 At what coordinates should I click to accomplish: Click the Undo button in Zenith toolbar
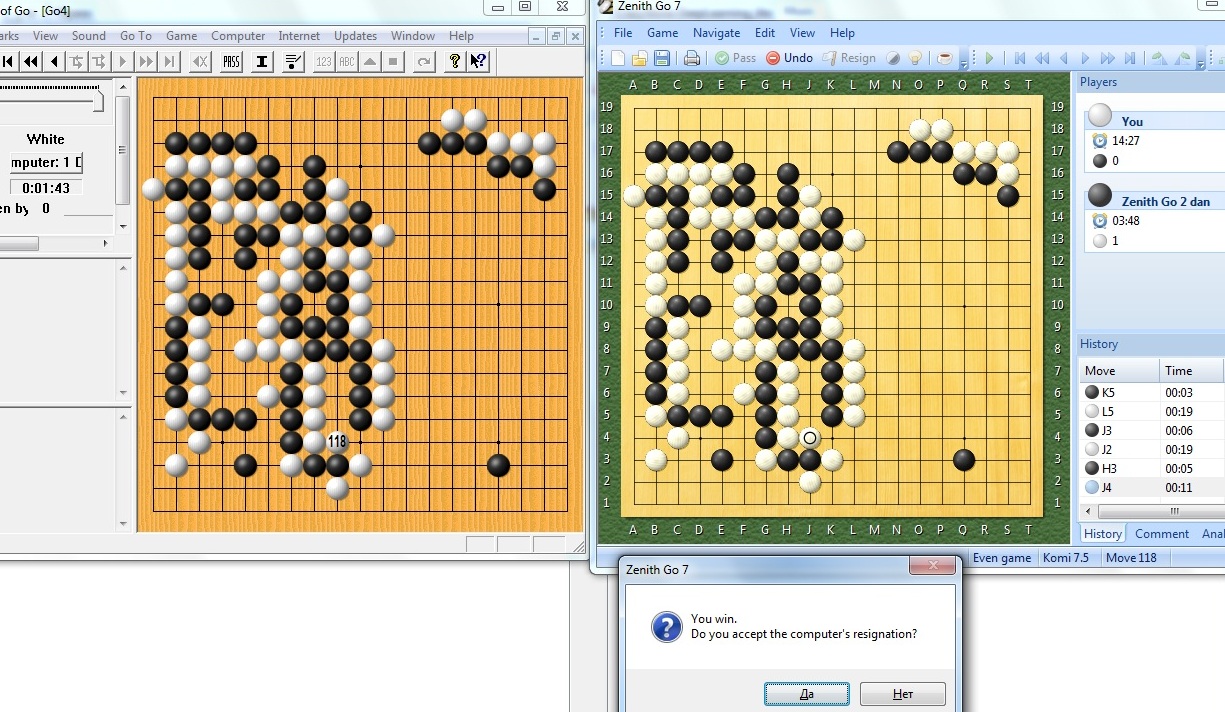[x=789, y=58]
